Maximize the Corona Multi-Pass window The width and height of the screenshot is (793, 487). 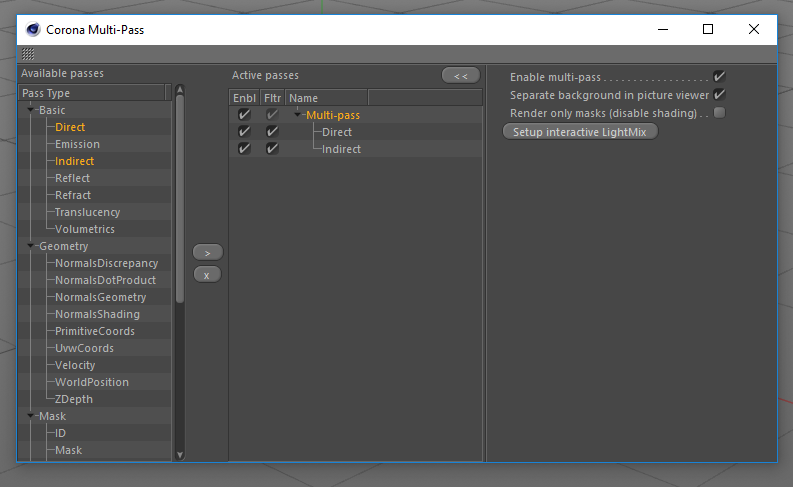[x=708, y=30]
